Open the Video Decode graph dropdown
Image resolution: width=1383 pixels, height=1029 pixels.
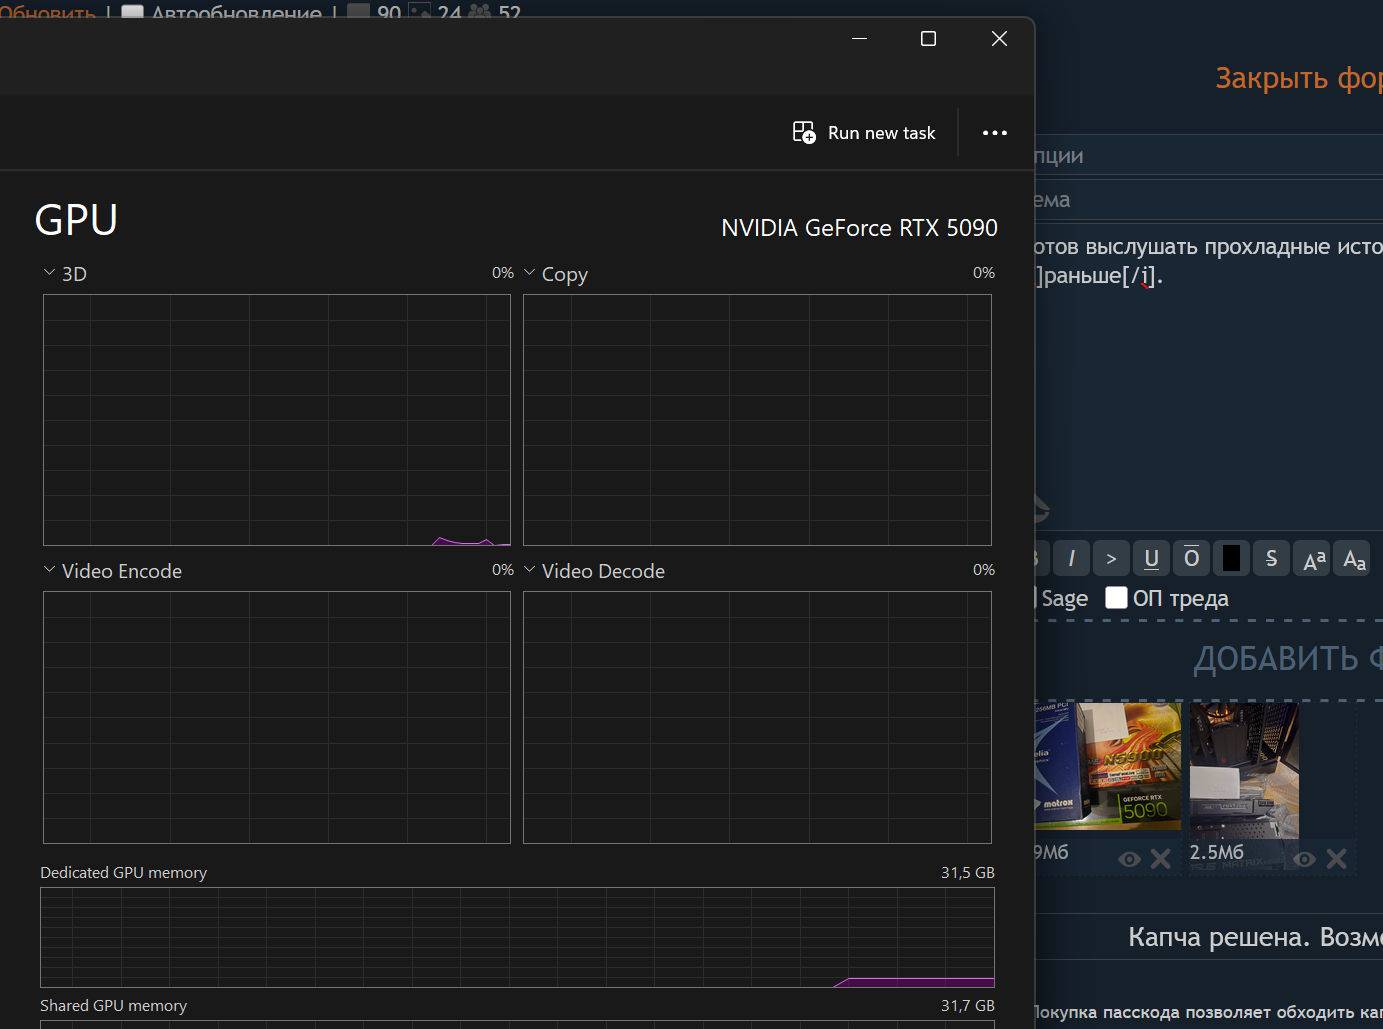(x=529, y=569)
